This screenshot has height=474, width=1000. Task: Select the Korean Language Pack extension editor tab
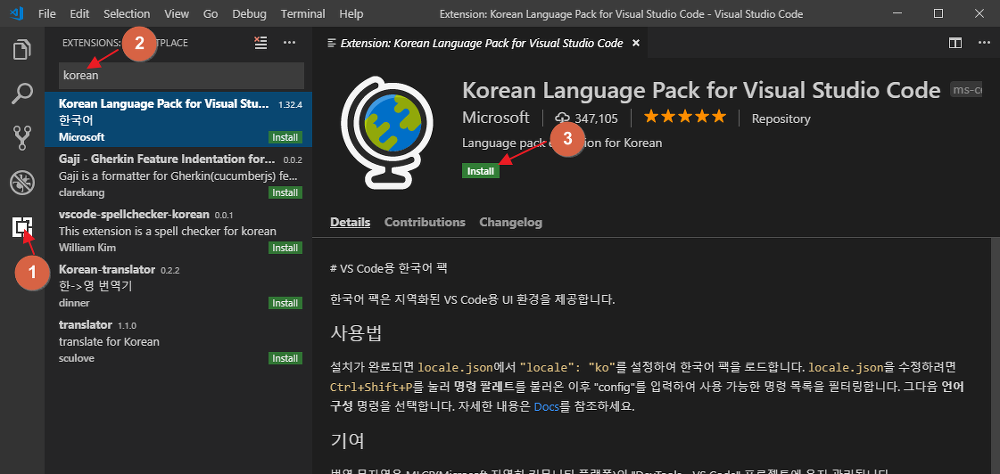482,43
